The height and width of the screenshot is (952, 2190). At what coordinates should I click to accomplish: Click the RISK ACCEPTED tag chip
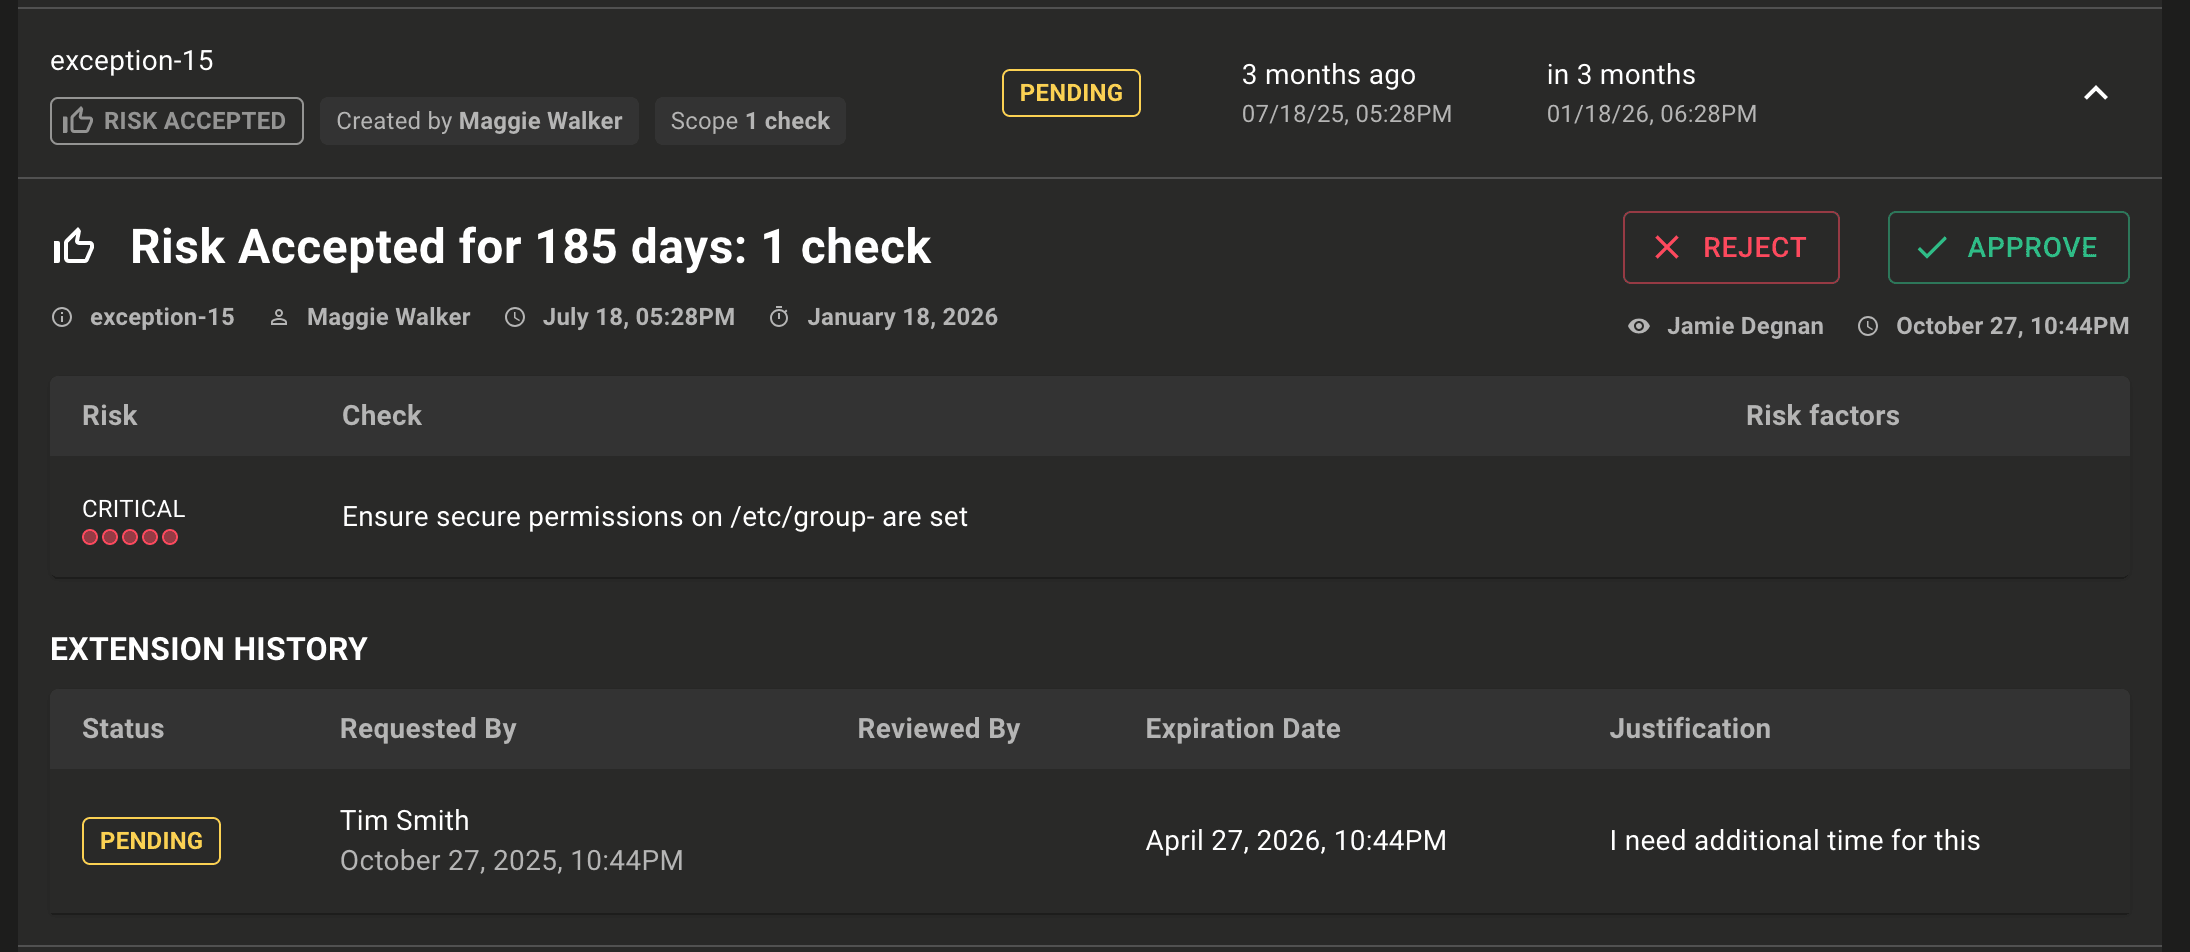[177, 121]
